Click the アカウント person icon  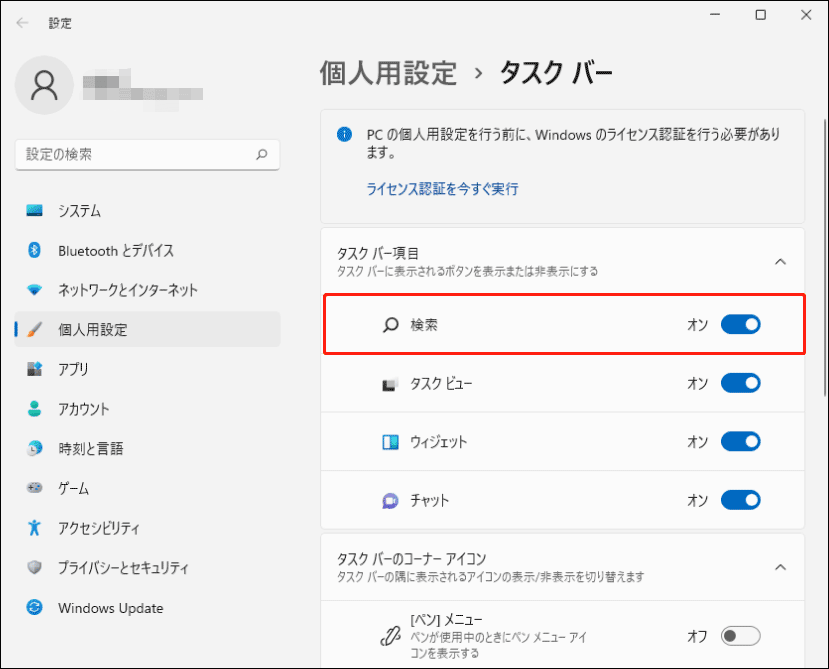[x=34, y=409]
